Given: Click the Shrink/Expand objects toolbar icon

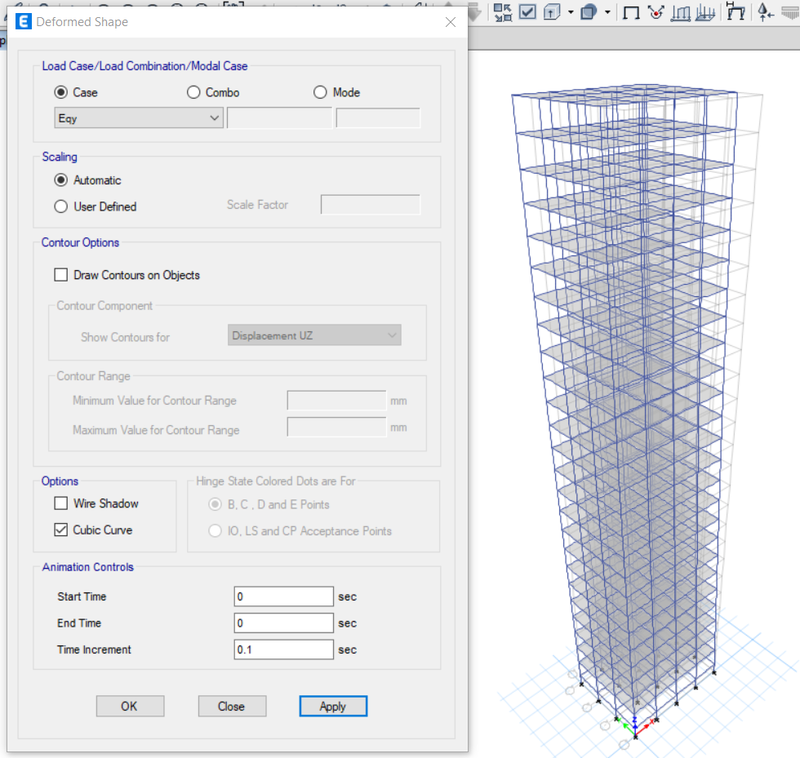Looking at the screenshot, I should coord(503,12).
